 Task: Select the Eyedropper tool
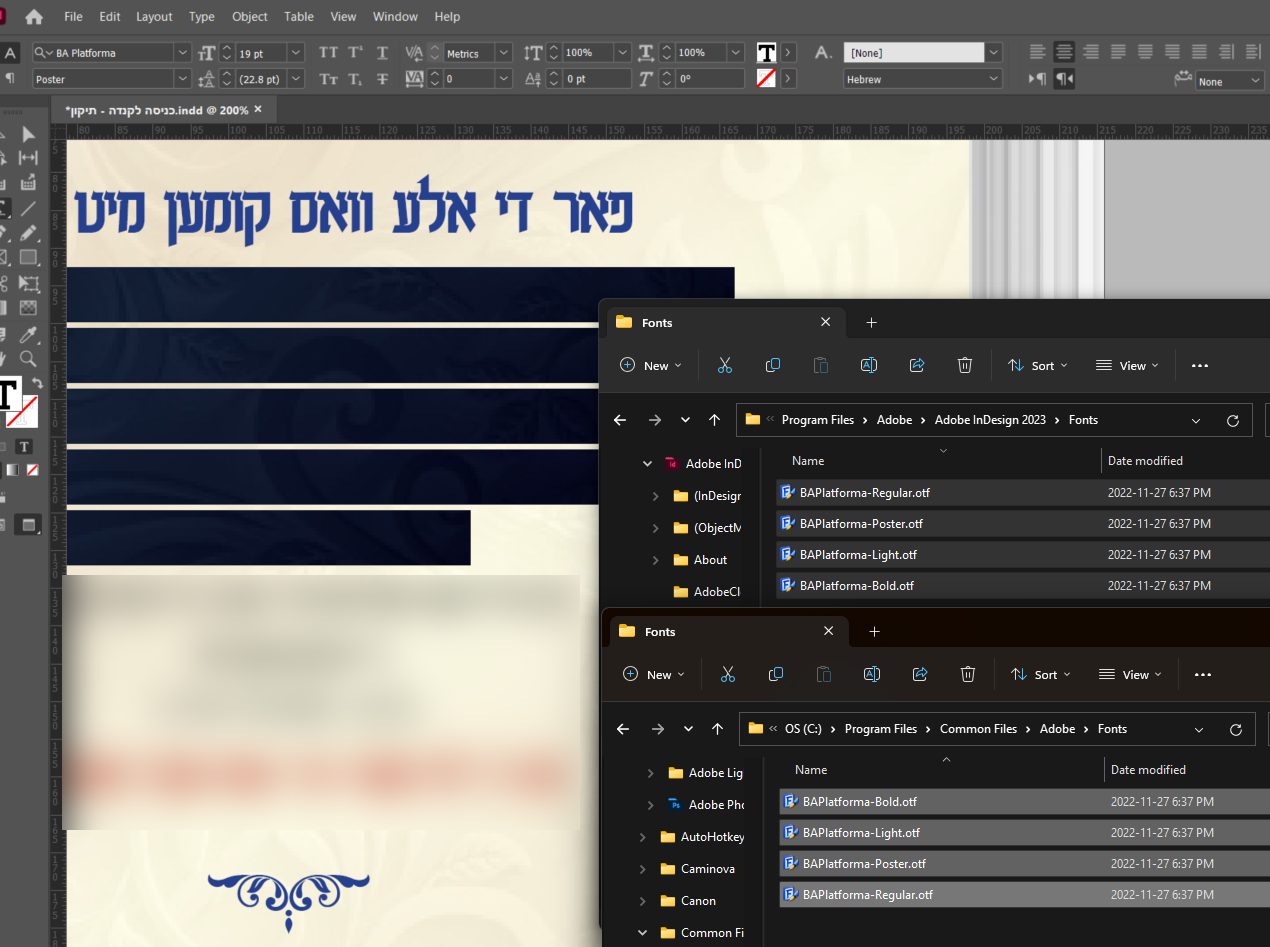[x=29, y=334]
